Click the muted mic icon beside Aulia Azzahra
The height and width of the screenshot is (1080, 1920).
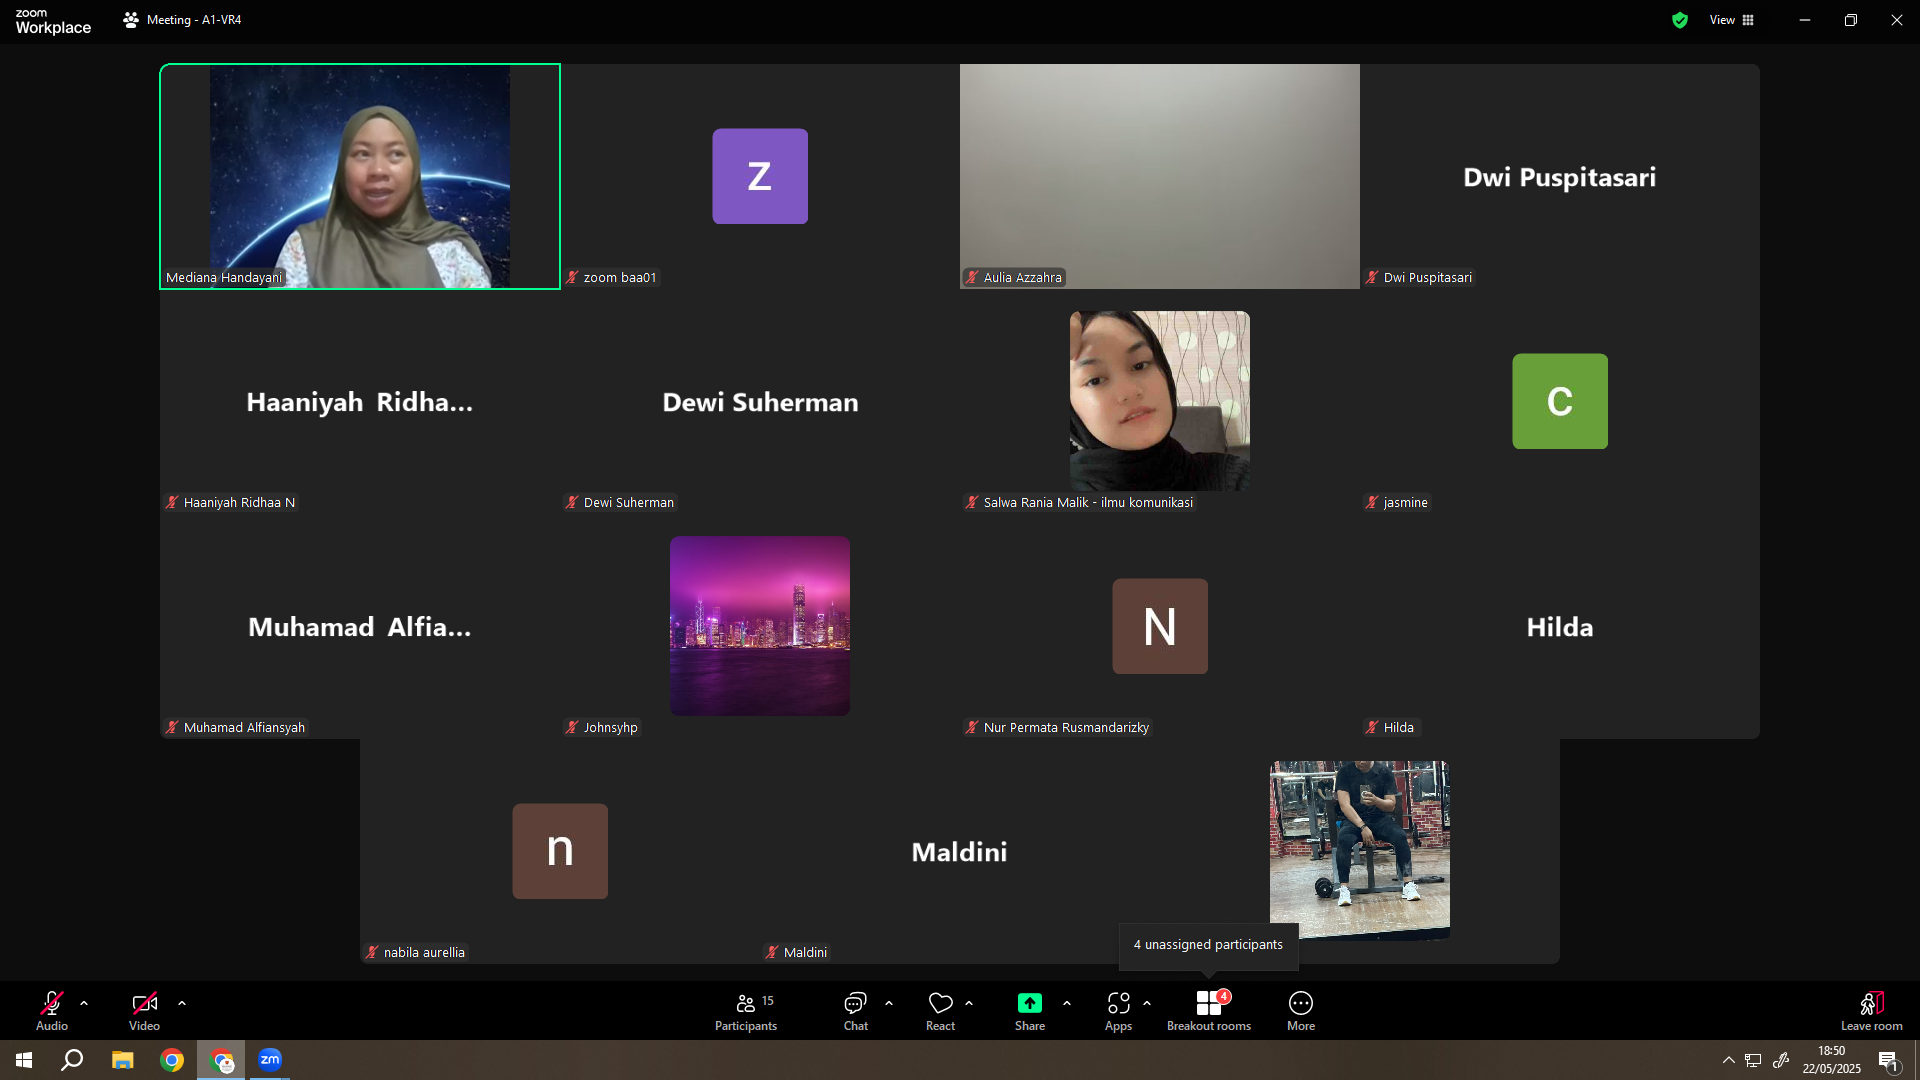pos(972,278)
